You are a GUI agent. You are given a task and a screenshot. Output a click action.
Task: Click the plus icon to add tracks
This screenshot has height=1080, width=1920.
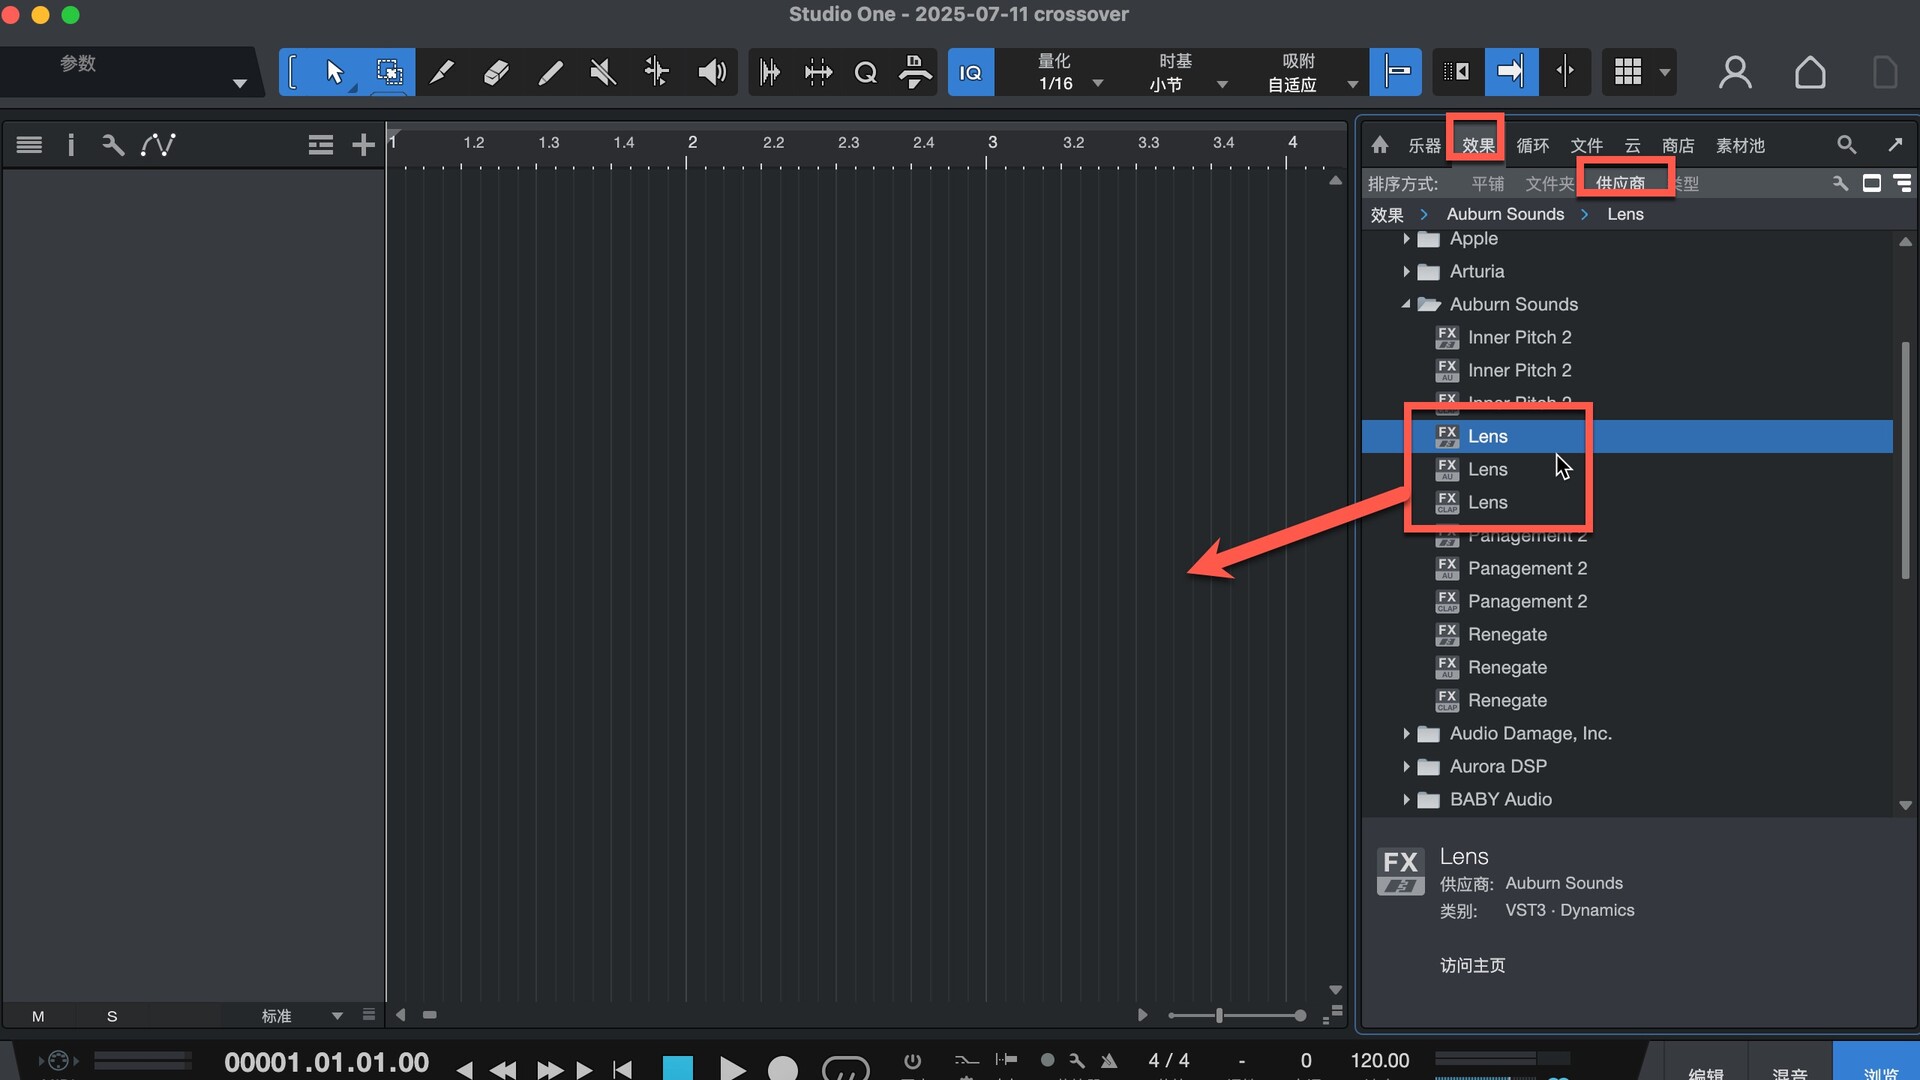(x=363, y=145)
